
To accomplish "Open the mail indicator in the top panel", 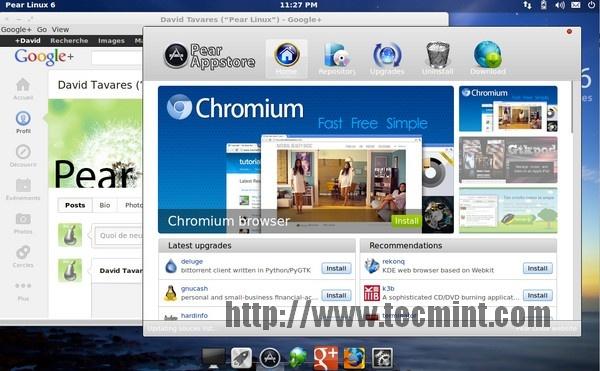I will point(576,5).
